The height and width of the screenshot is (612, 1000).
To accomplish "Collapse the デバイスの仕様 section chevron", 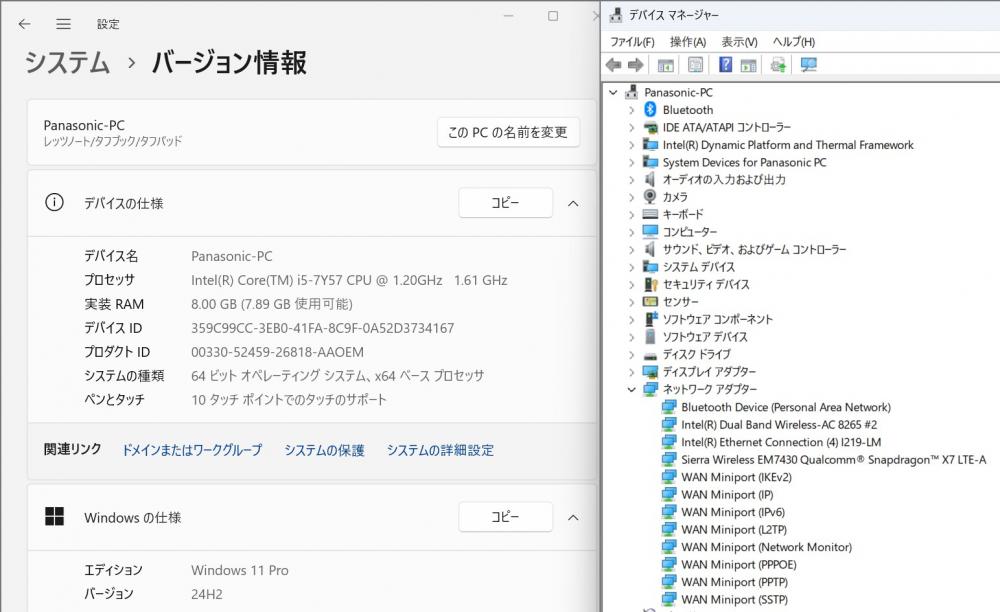I will click(573, 203).
